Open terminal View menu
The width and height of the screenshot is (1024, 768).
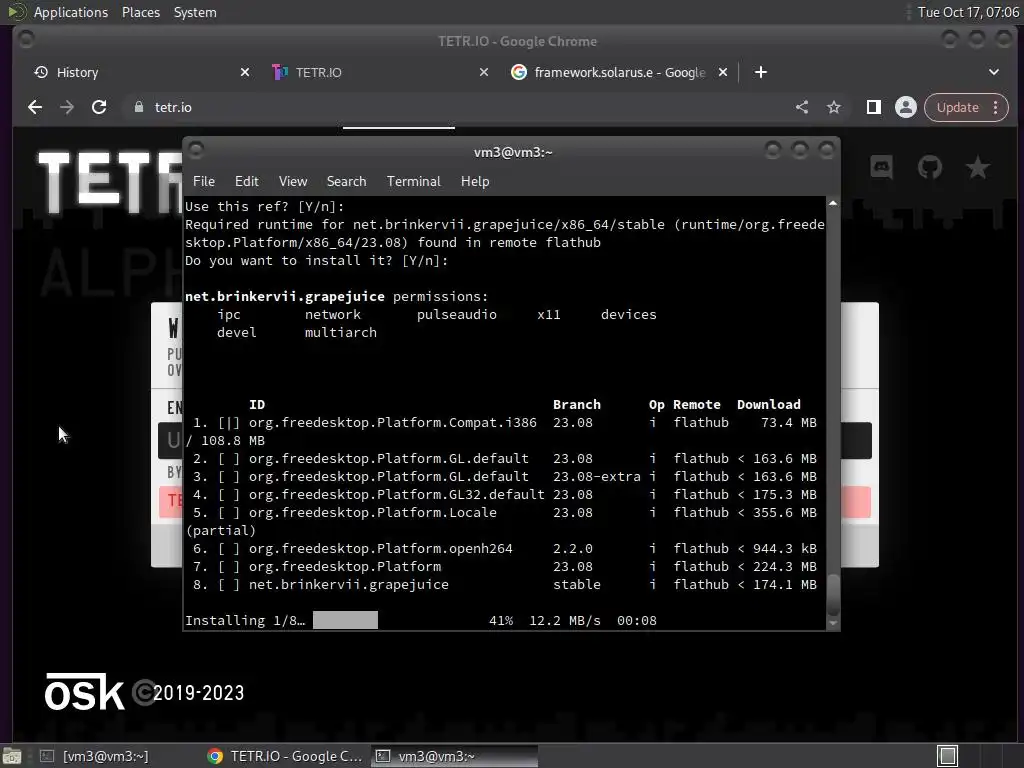(x=293, y=182)
